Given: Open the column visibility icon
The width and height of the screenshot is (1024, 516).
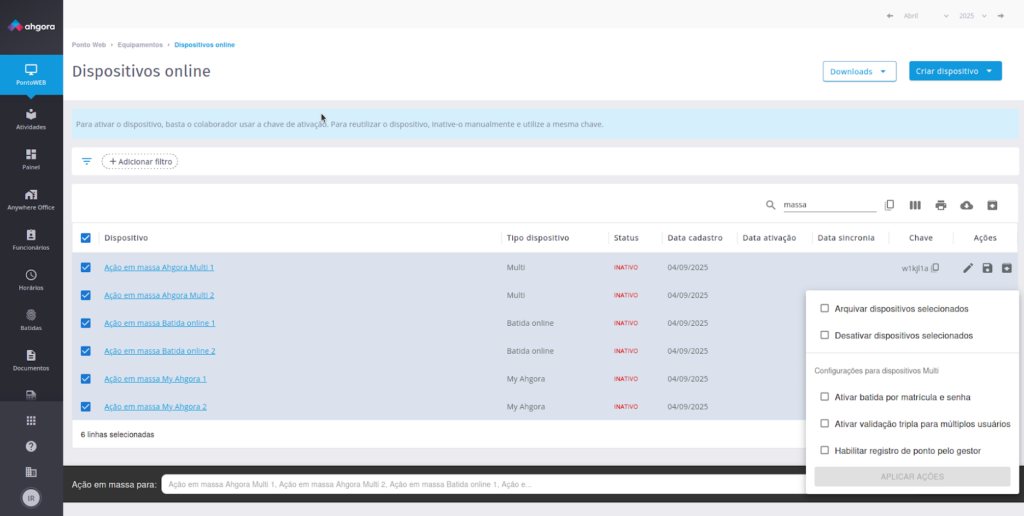Looking at the screenshot, I should click(915, 205).
